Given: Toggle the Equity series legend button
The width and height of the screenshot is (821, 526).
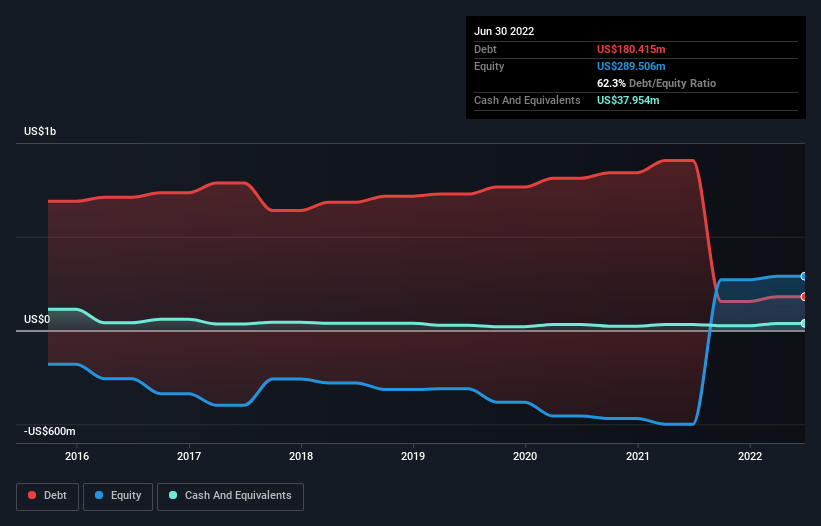Looking at the screenshot, I should (118, 496).
